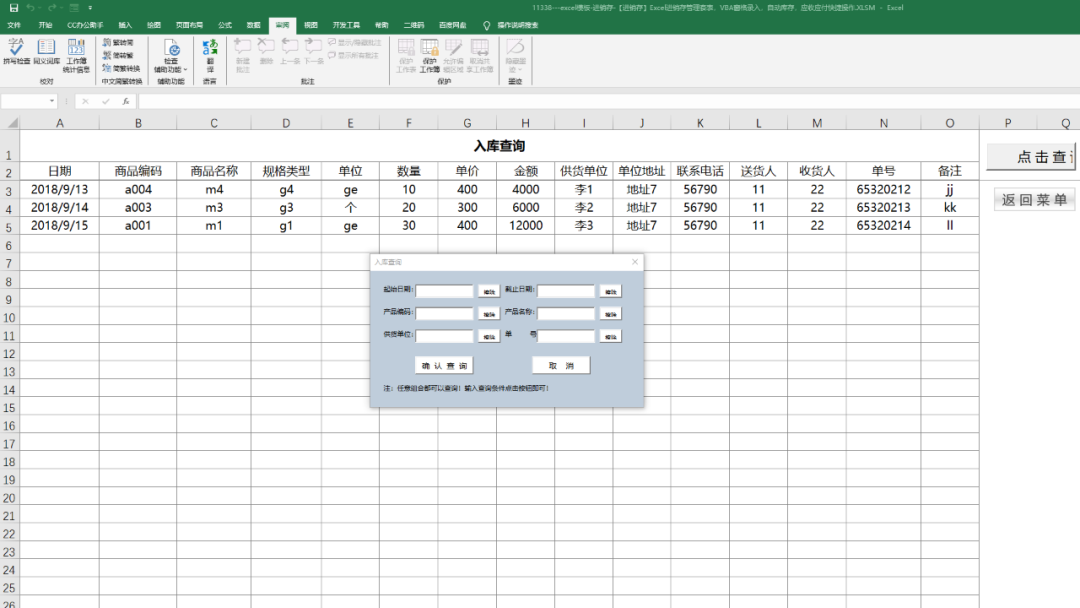
Task: Click the small button beside 产品编码 field
Action: tap(489, 314)
